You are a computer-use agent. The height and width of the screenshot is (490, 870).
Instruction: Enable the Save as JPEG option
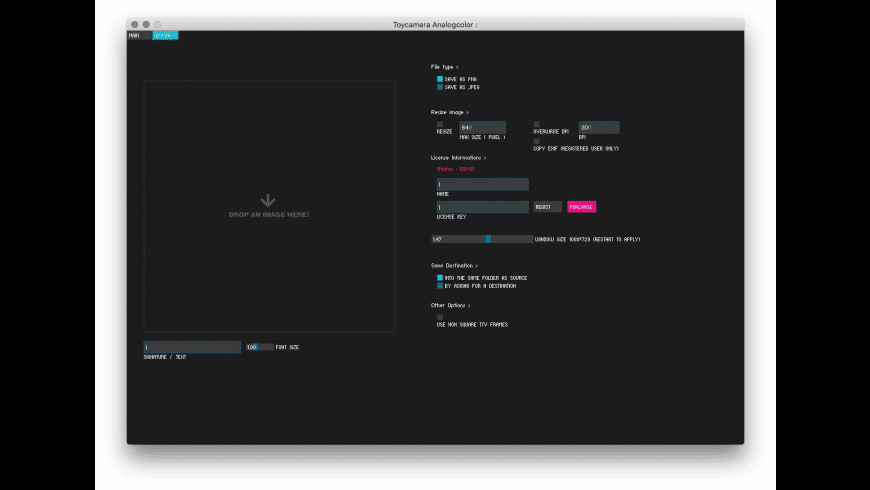click(440, 87)
